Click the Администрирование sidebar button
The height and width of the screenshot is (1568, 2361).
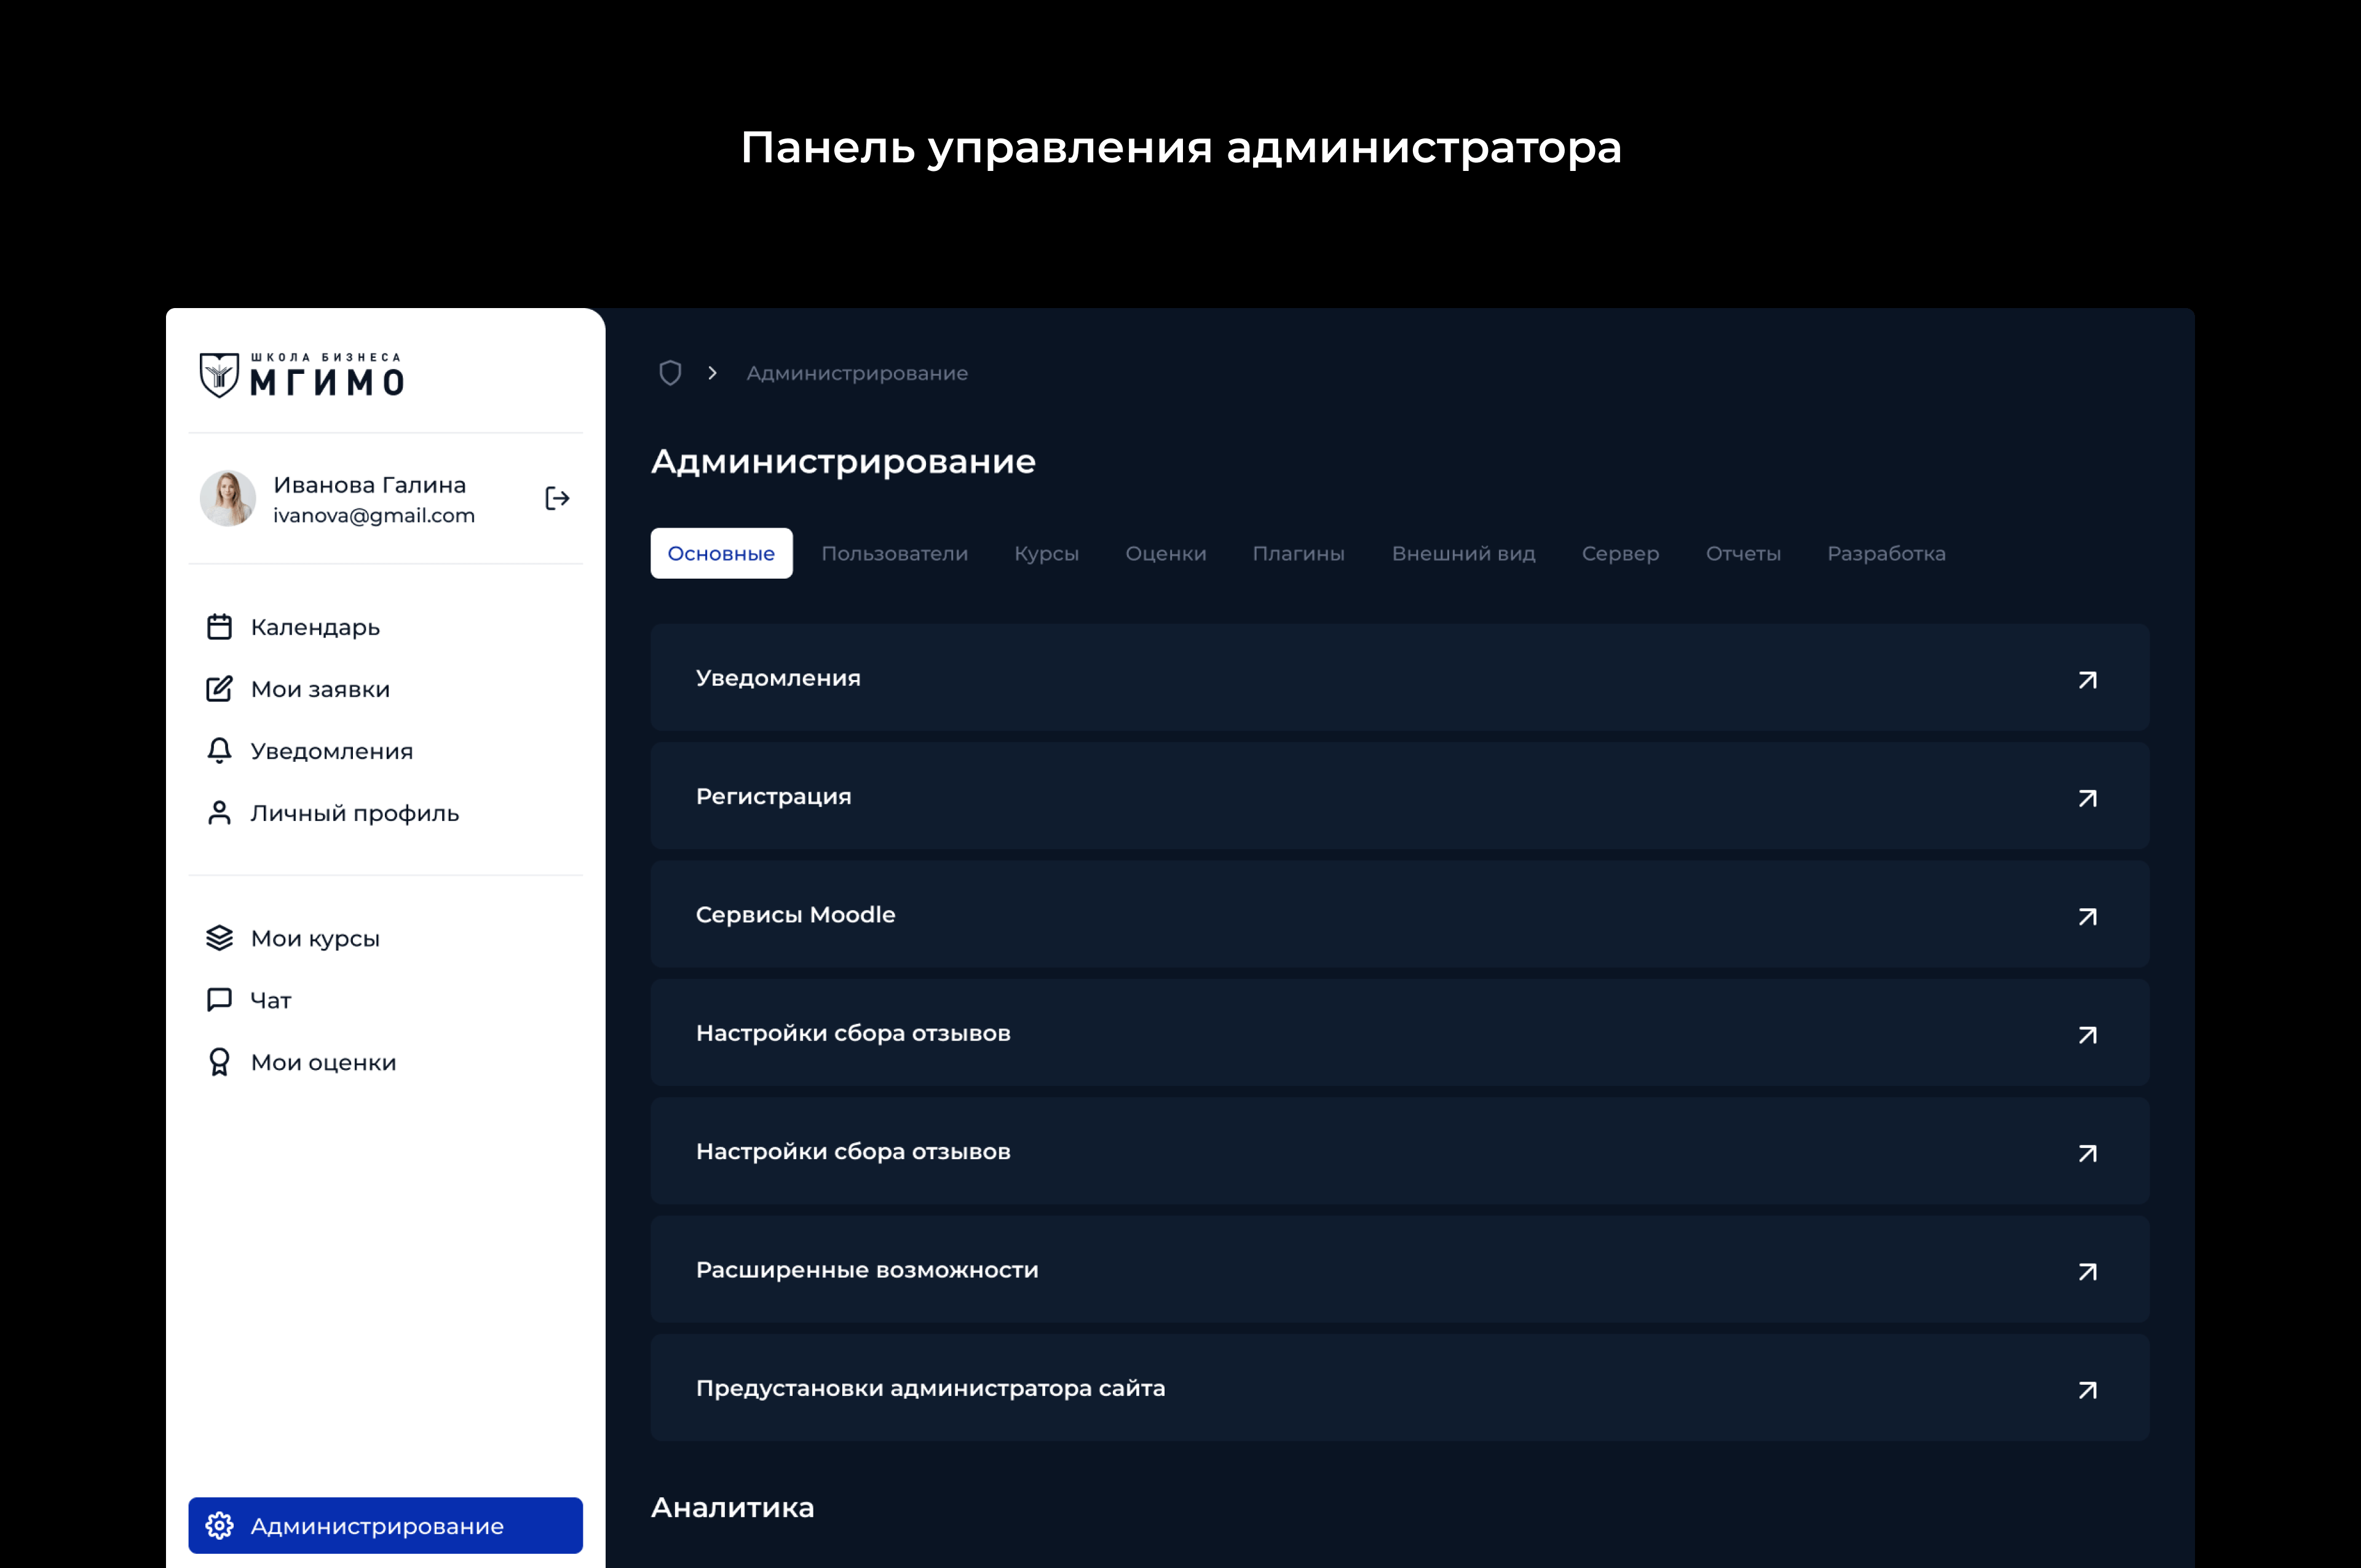pyautogui.click(x=385, y=1525)
